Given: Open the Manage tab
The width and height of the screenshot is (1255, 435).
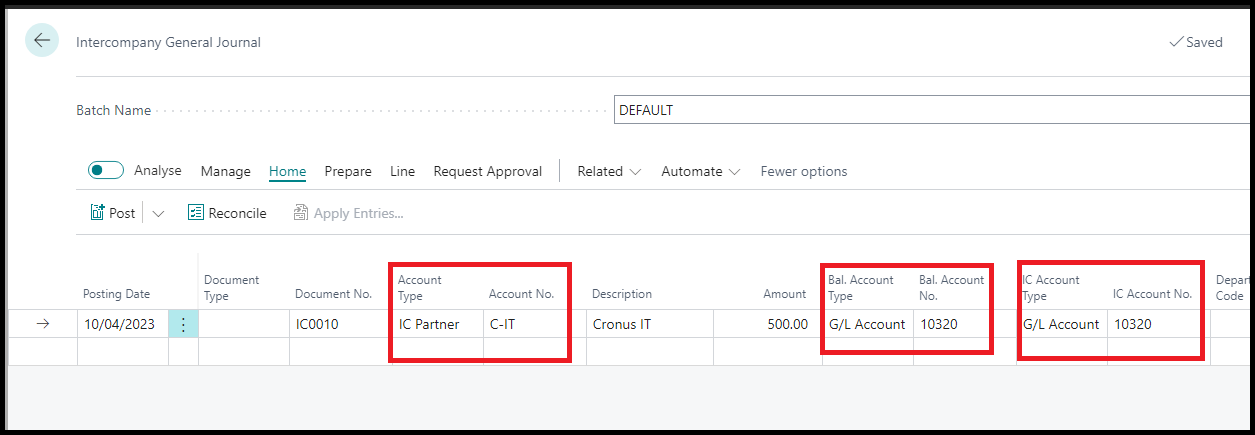Looking at the screenshot, I should tap(225, 171).
